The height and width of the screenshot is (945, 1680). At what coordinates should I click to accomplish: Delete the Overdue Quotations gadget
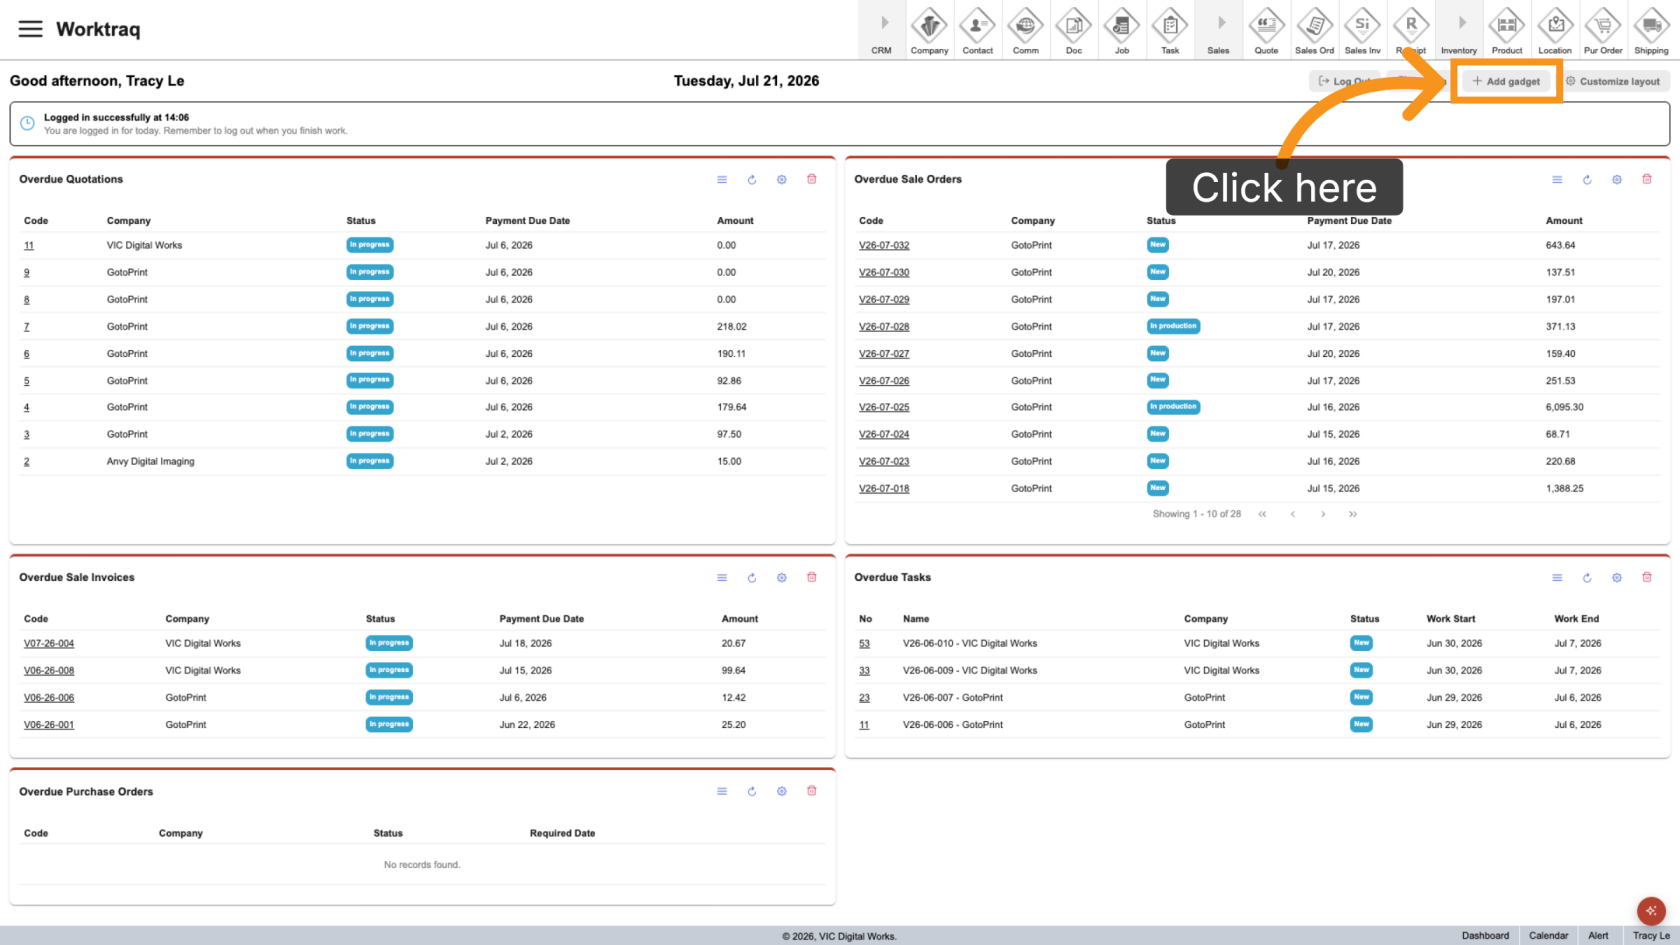[812, 180]
